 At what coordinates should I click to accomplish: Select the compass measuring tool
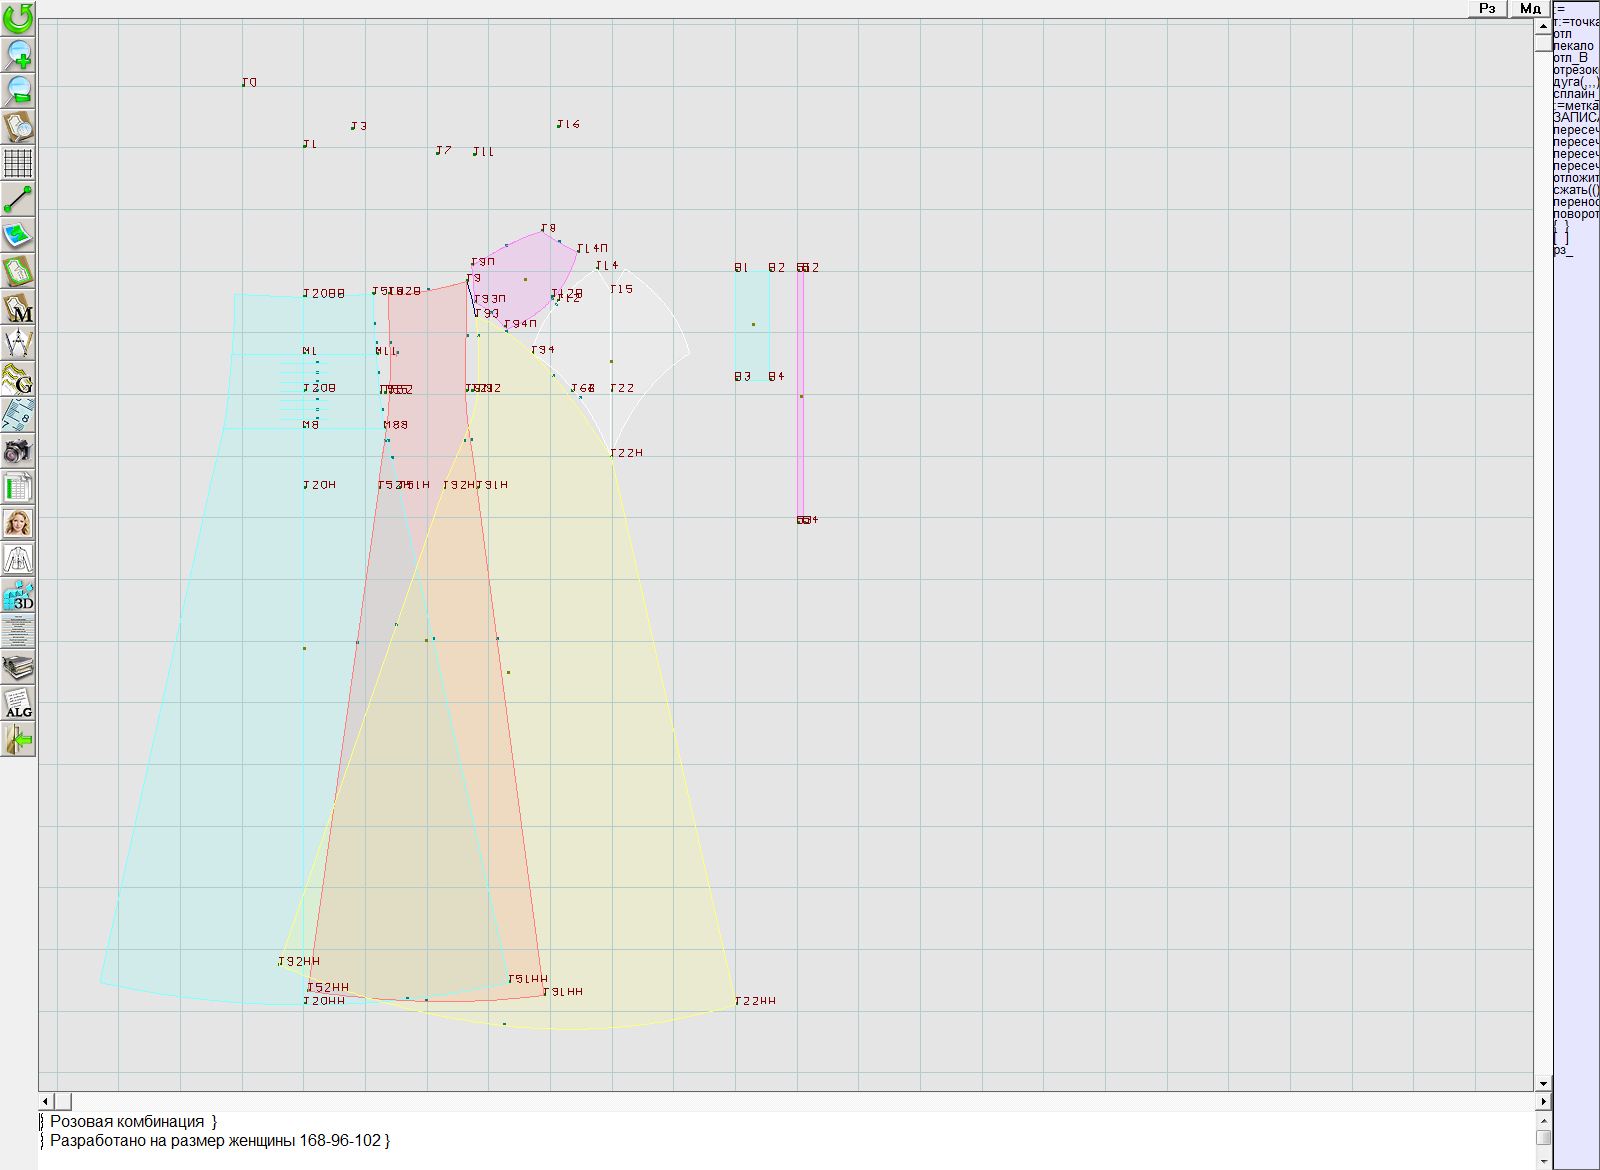click(x=18, y=343)
